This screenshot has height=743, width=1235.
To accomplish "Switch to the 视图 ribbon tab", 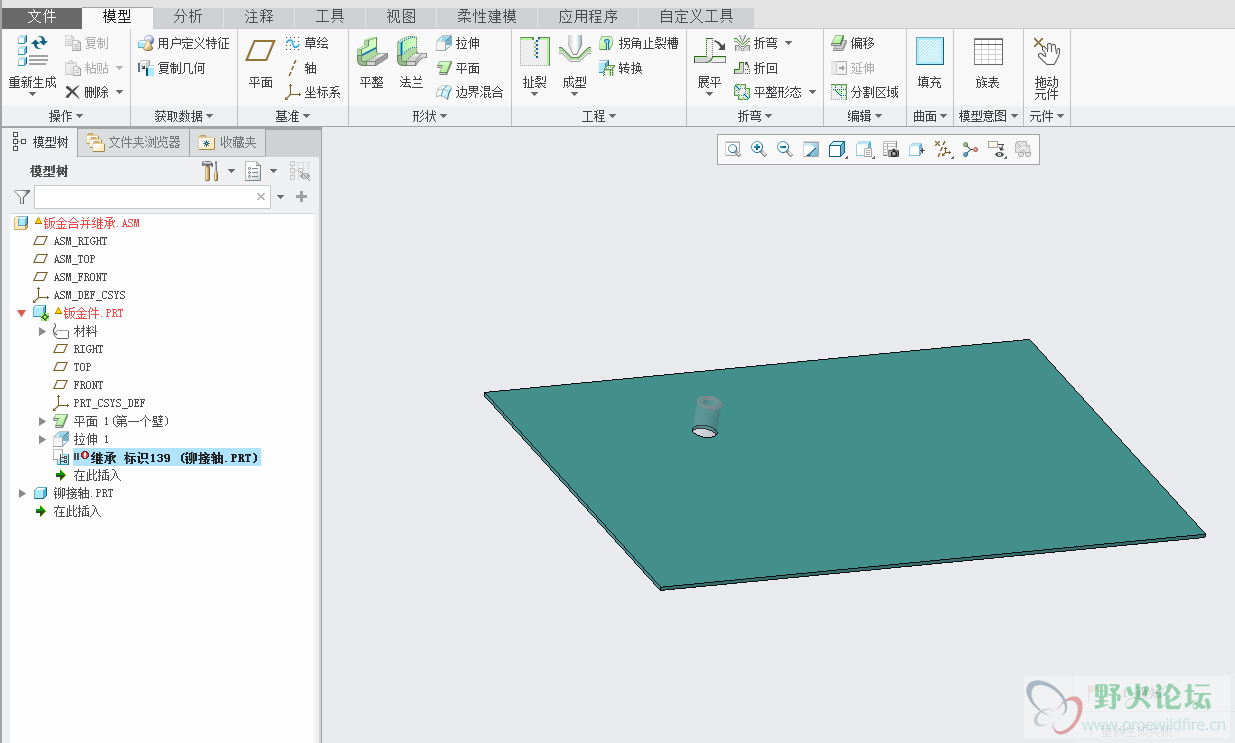I will click(400, 17).
